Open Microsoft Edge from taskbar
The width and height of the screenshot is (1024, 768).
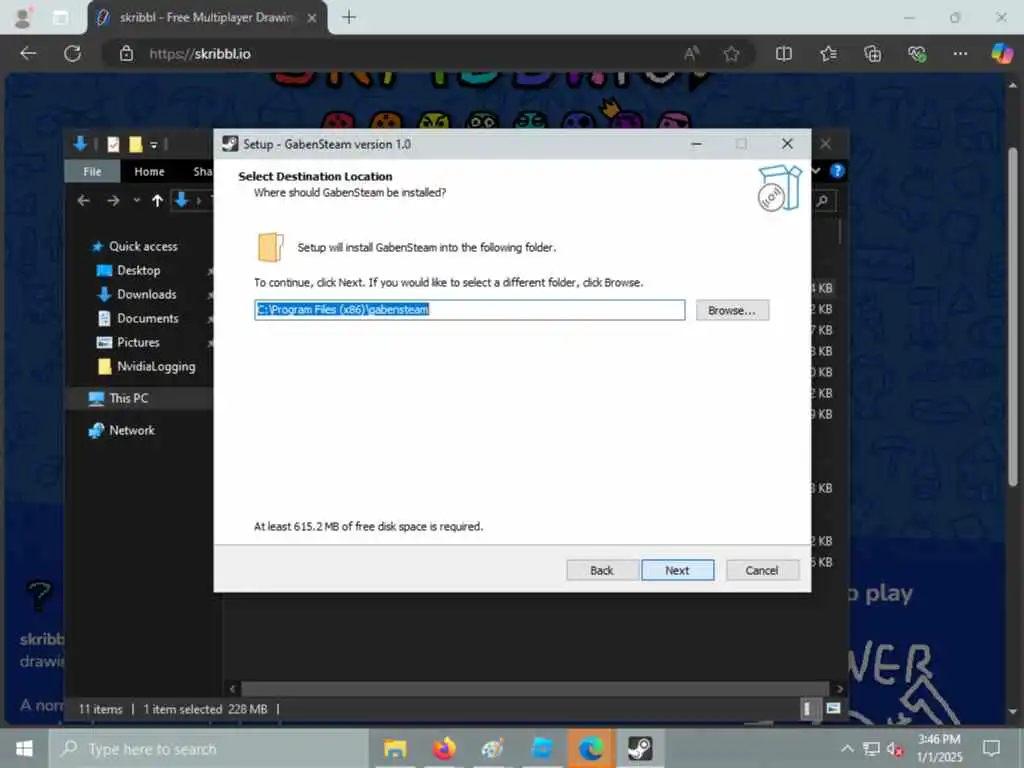click(x=591, y=748)
